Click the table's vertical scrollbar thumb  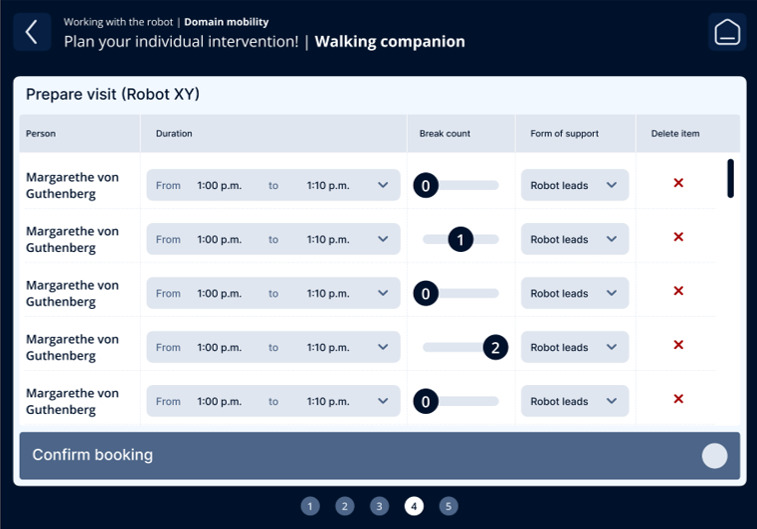coord(730,179)
